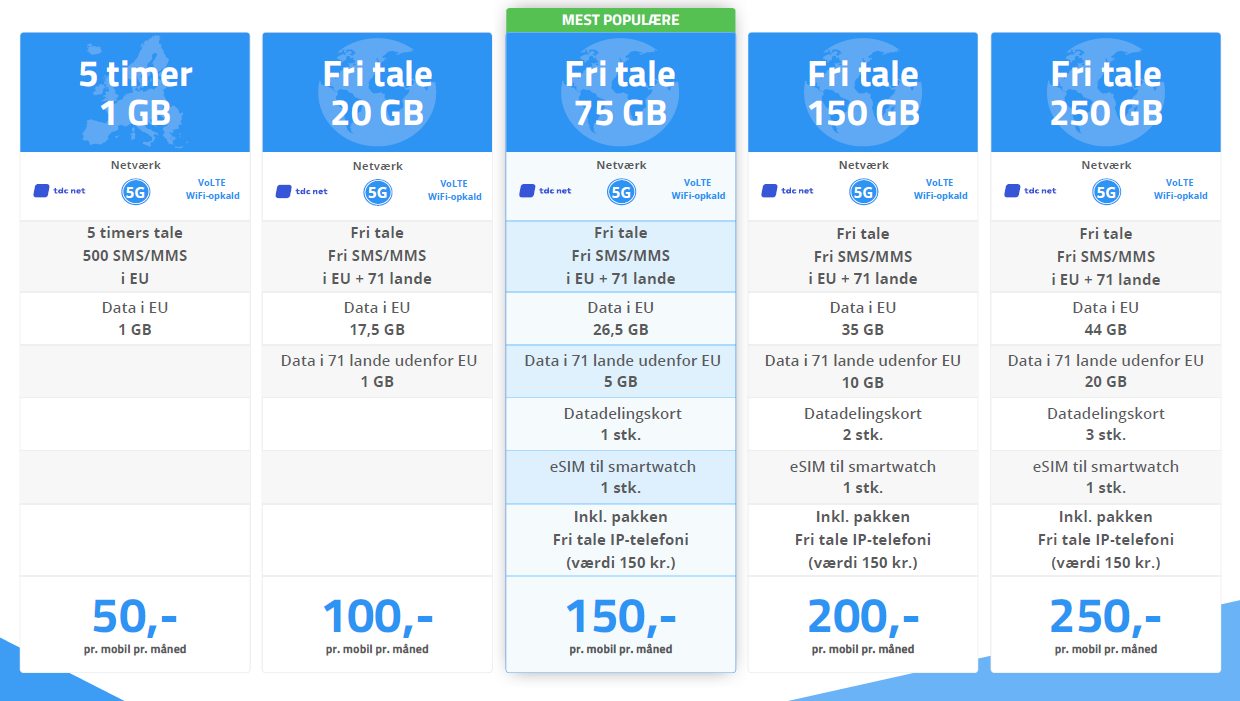Click the 5G icon in the 5 timer 1 GB plan
The height and width of the screenshot is (701, 1240).
coord(135,192)
